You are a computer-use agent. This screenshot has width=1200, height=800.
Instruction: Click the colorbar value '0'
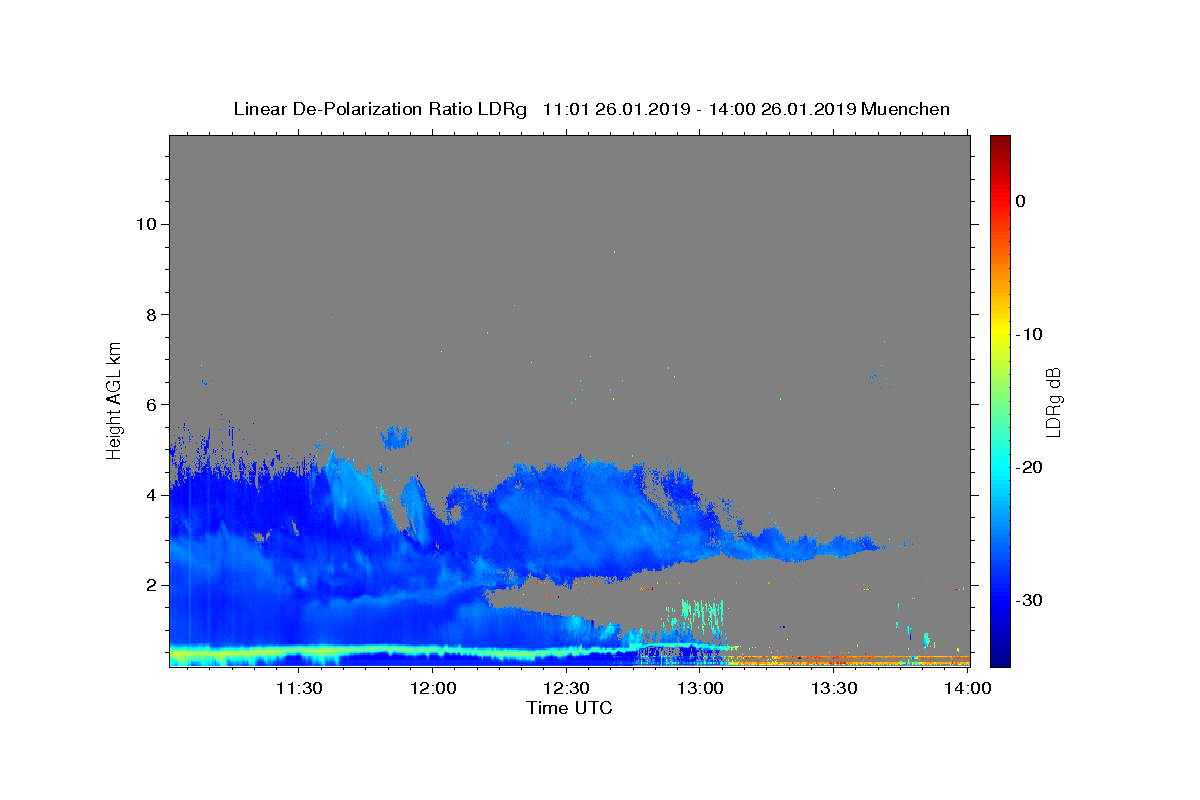[1020, 201]
